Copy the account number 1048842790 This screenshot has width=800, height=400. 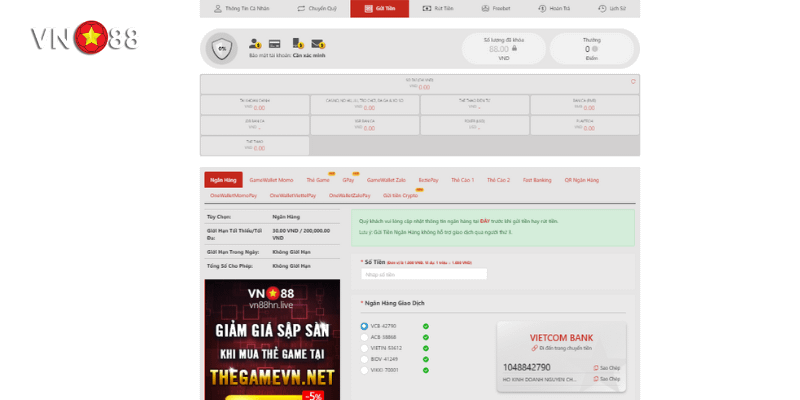pyautogui.click(x=608, y=368)
